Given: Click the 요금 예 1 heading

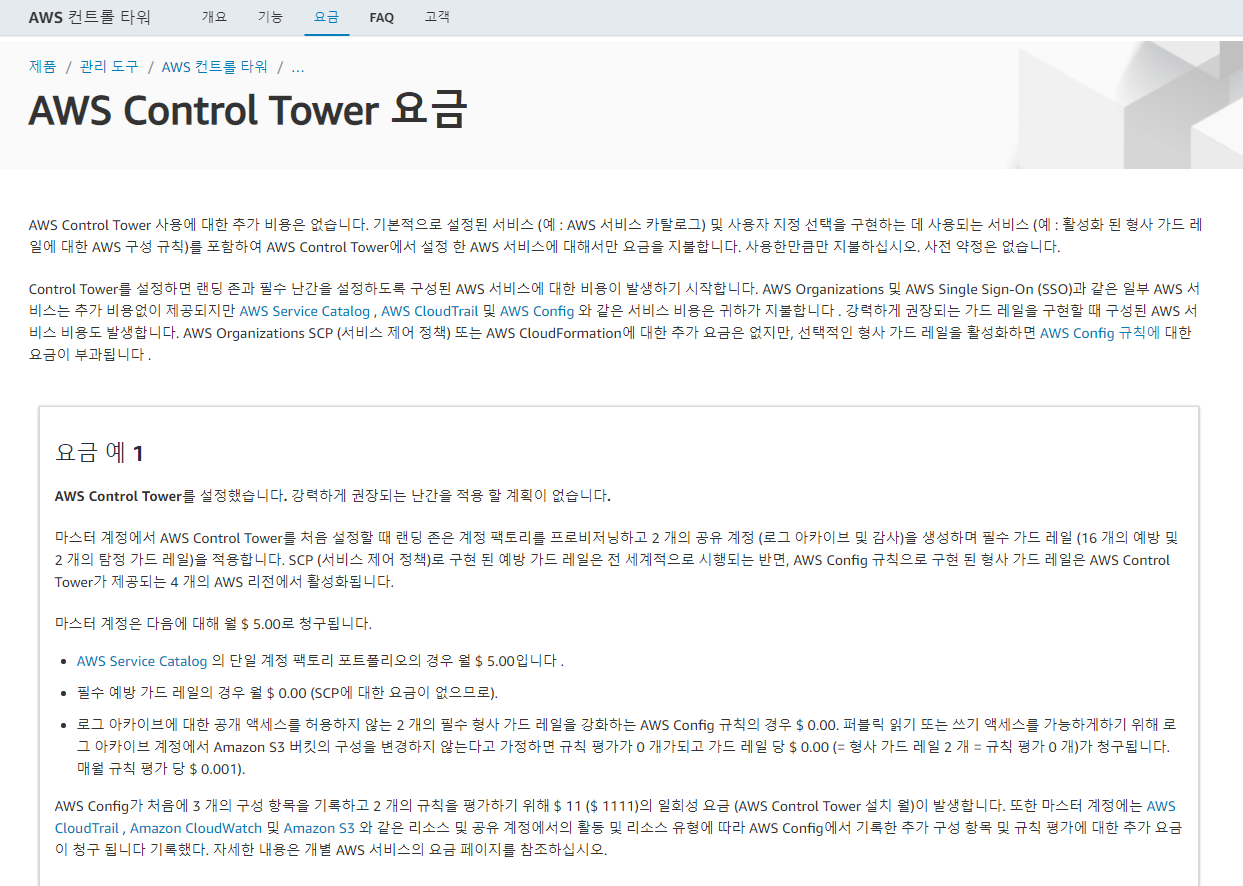Looking at the screenshot, I should 99,453.
